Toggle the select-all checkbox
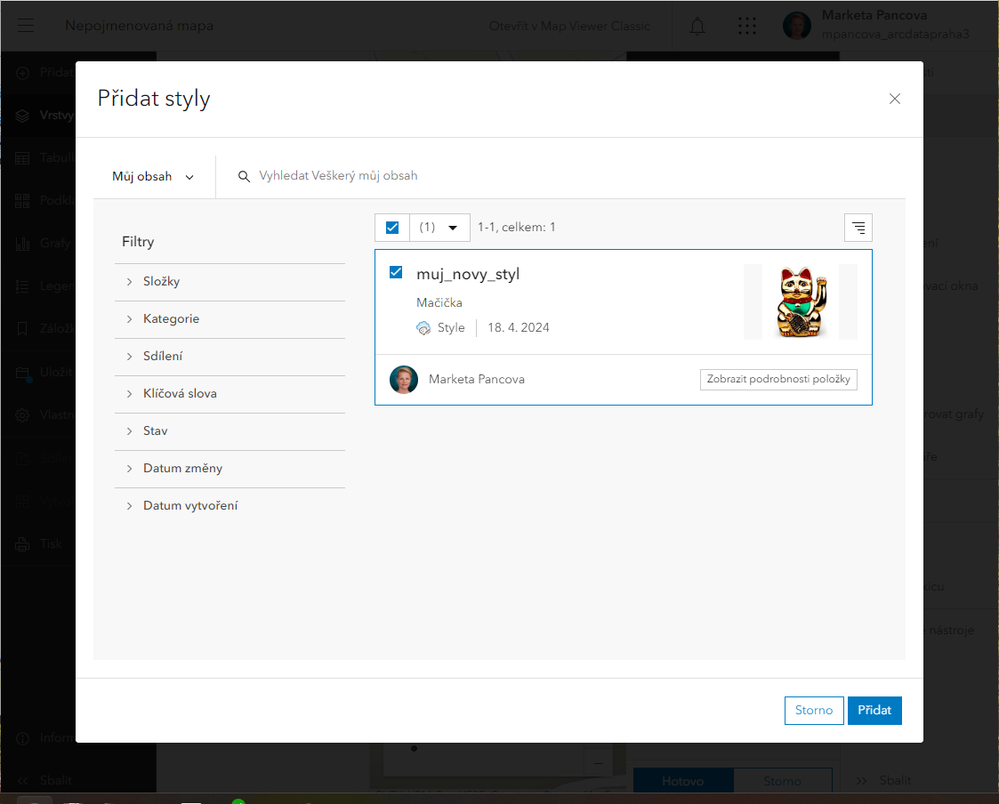This screenshot has height=804, width=999. point(392,228)
